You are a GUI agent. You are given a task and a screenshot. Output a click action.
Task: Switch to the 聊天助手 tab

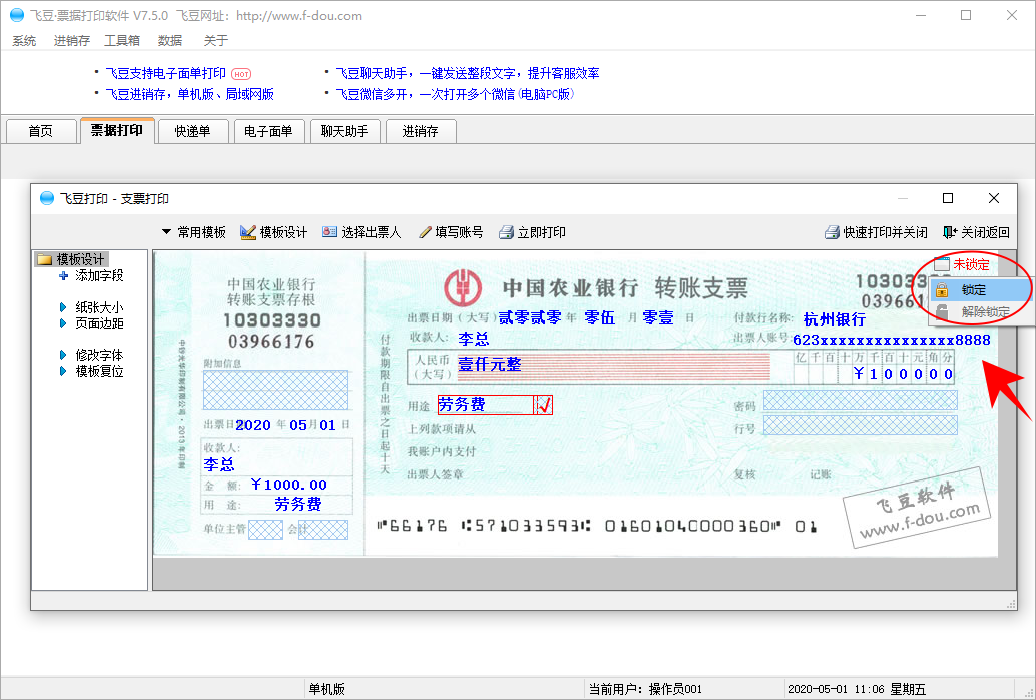[344, 131]
